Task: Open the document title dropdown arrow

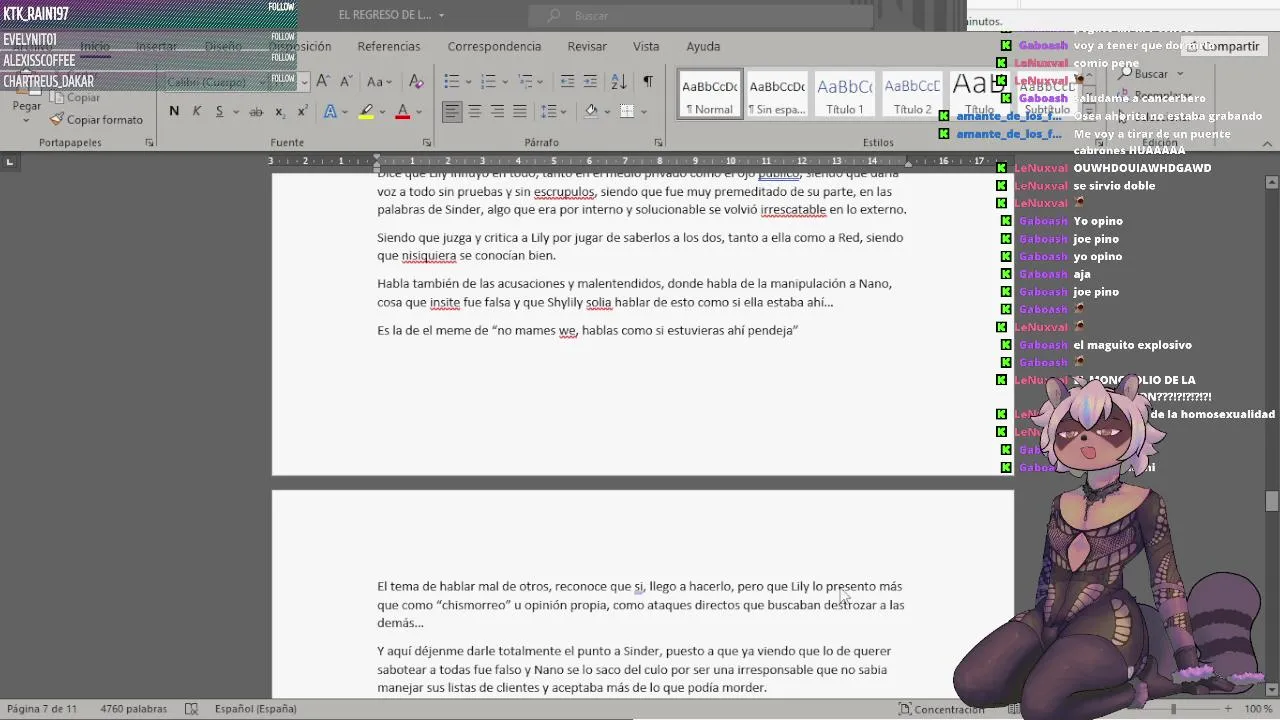Action: pyautogui.click(x=441, y=15)
